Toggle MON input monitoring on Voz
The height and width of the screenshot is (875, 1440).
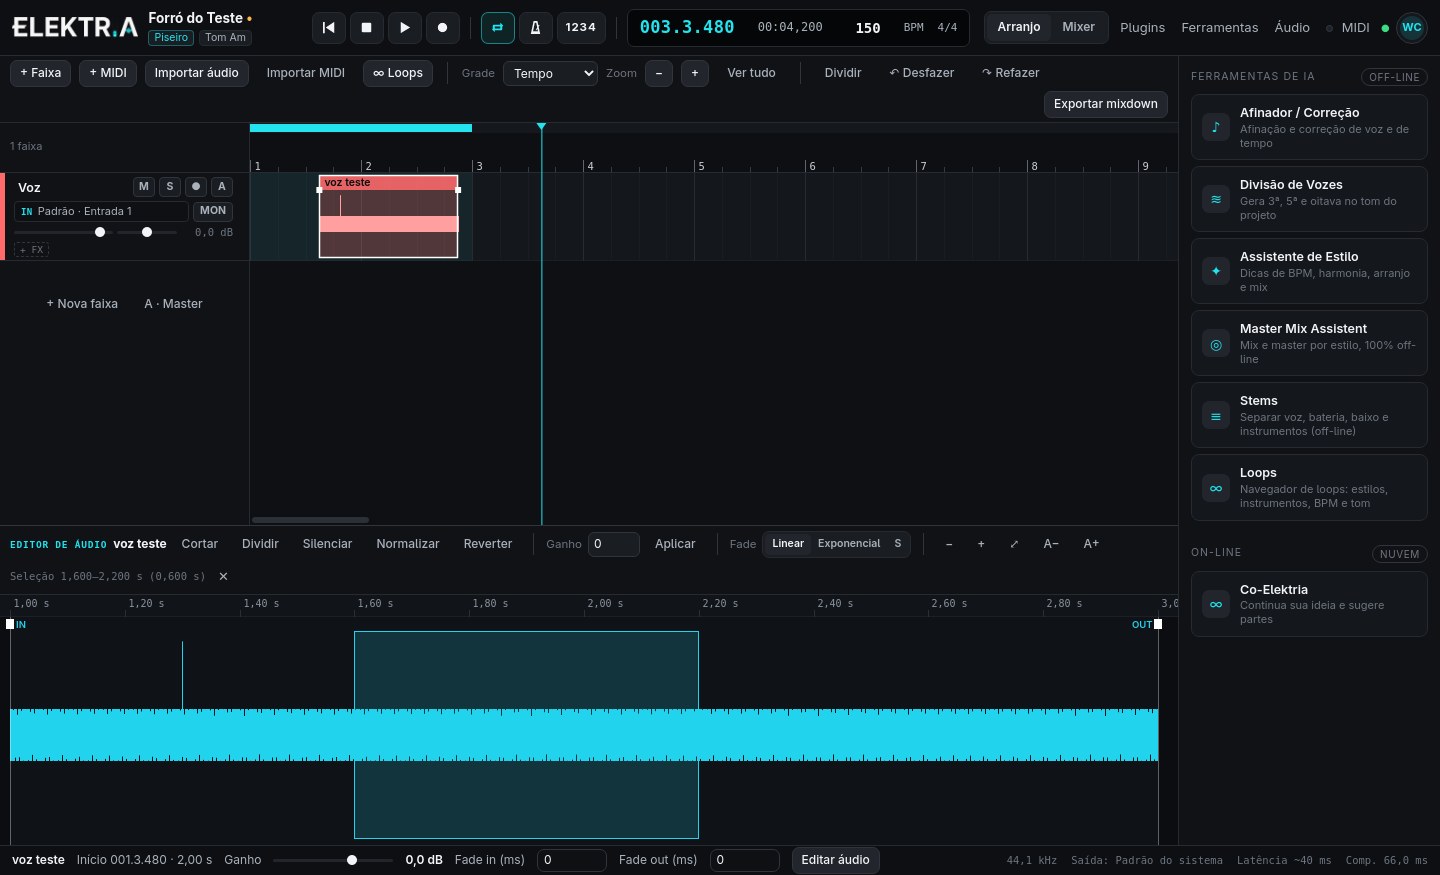coord(213,211)
